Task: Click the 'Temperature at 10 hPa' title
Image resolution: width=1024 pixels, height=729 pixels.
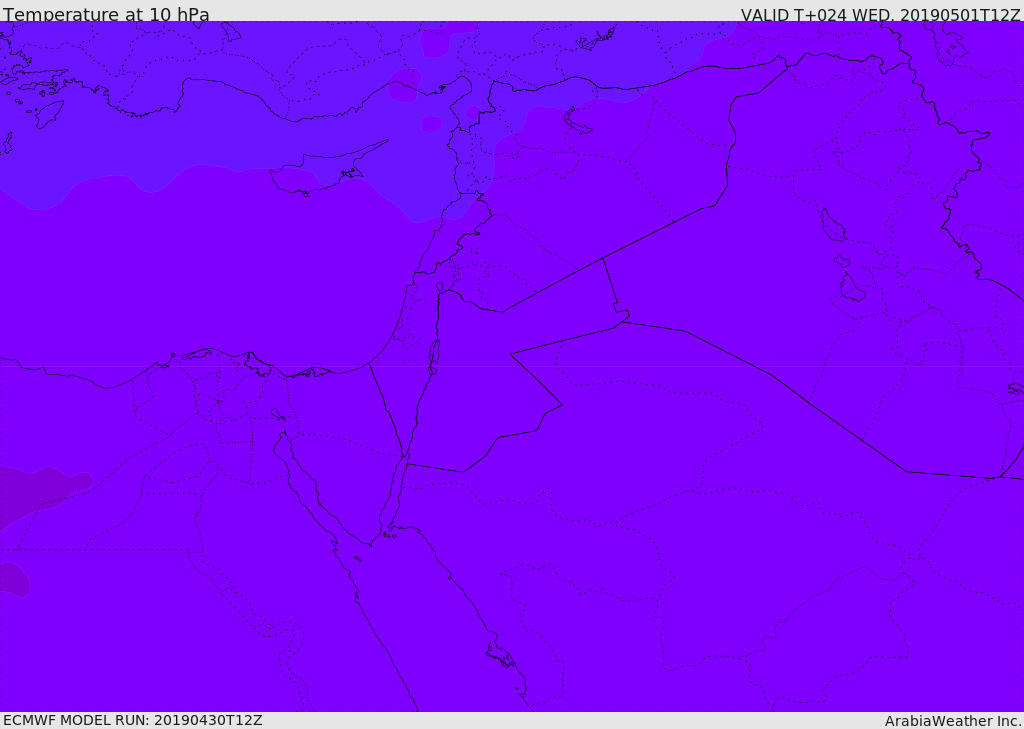Action: pos(106,14)
